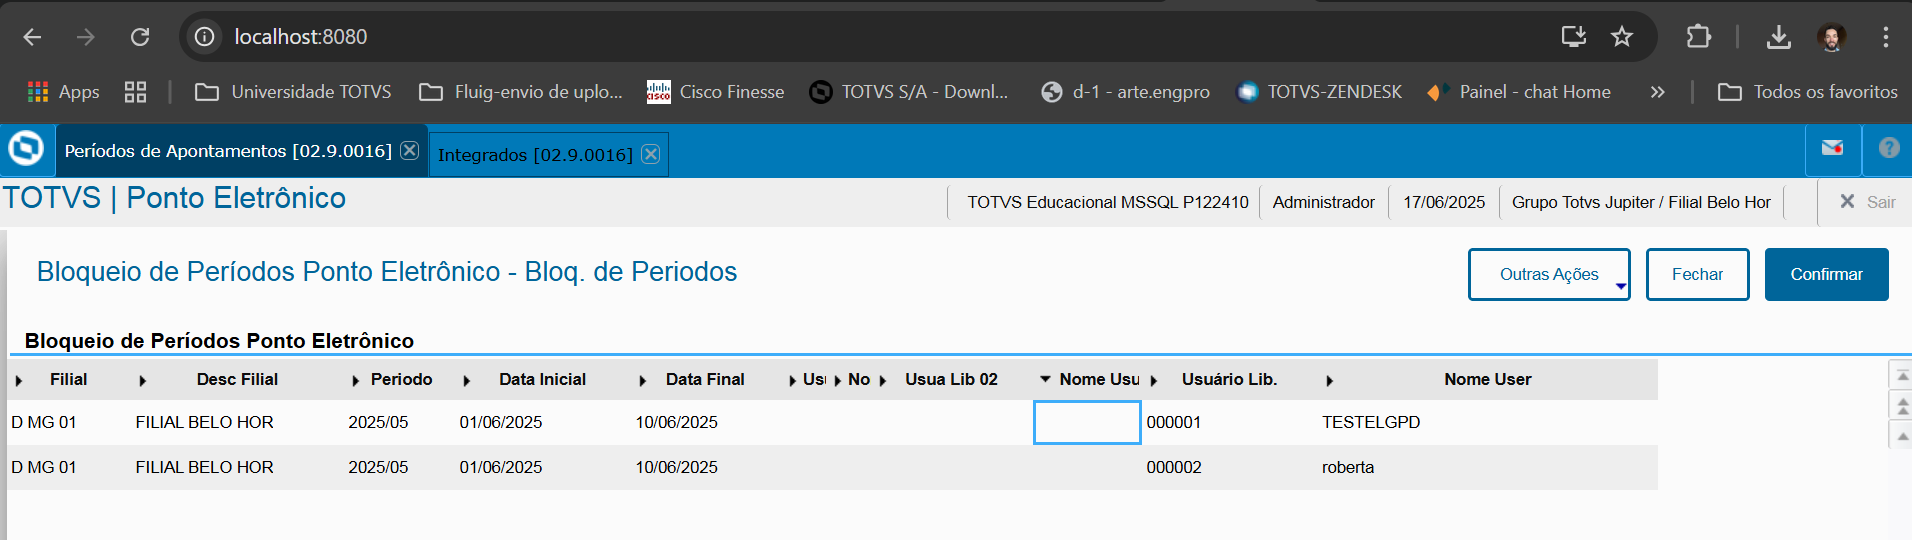Open TOTVS-ZENDESK bookmark
This screenshot has width=1912, height=540.
(x=1319, y=92)
